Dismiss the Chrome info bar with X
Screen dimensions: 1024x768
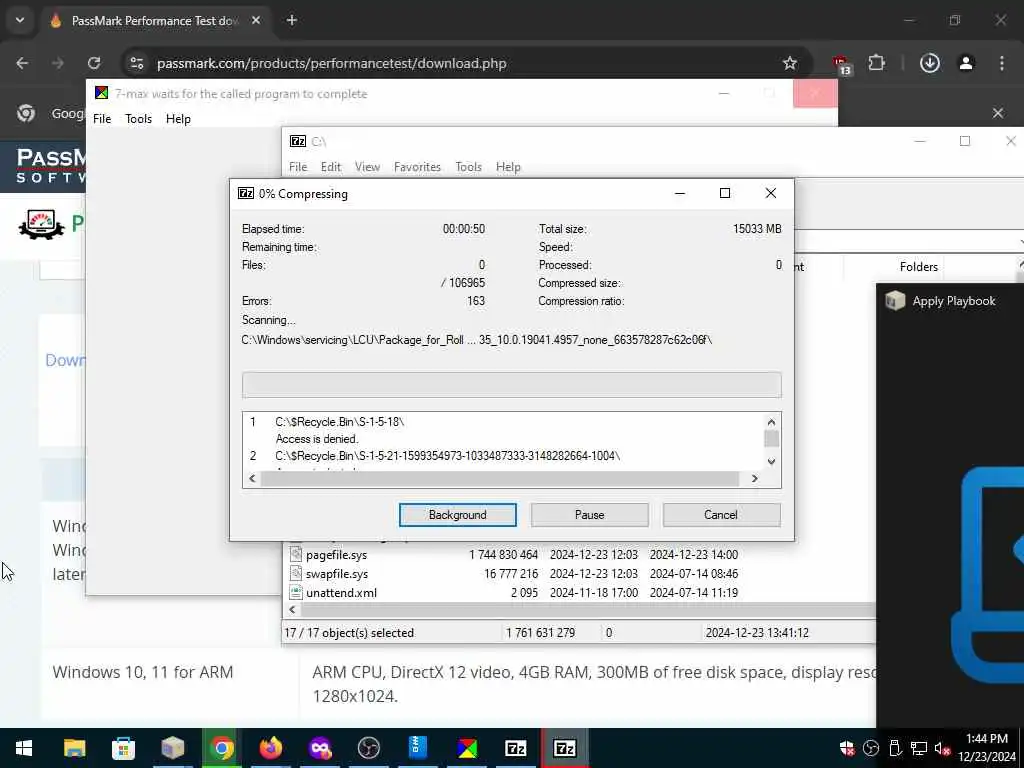[x=998, y=113]
